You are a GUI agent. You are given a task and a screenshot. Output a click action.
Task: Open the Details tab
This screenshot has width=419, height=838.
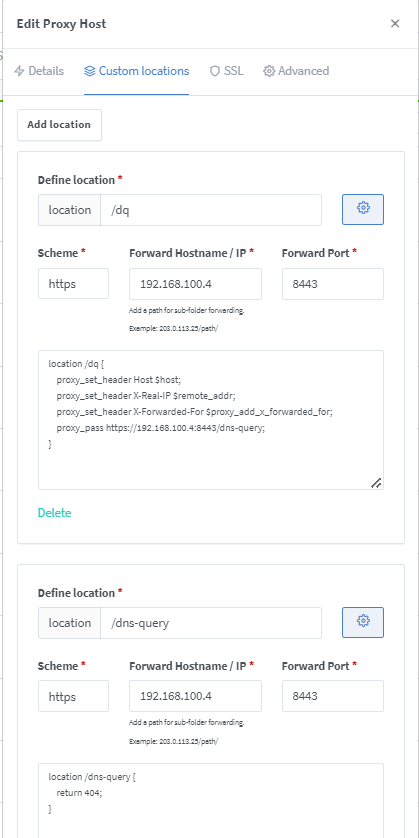click(39, 71)
